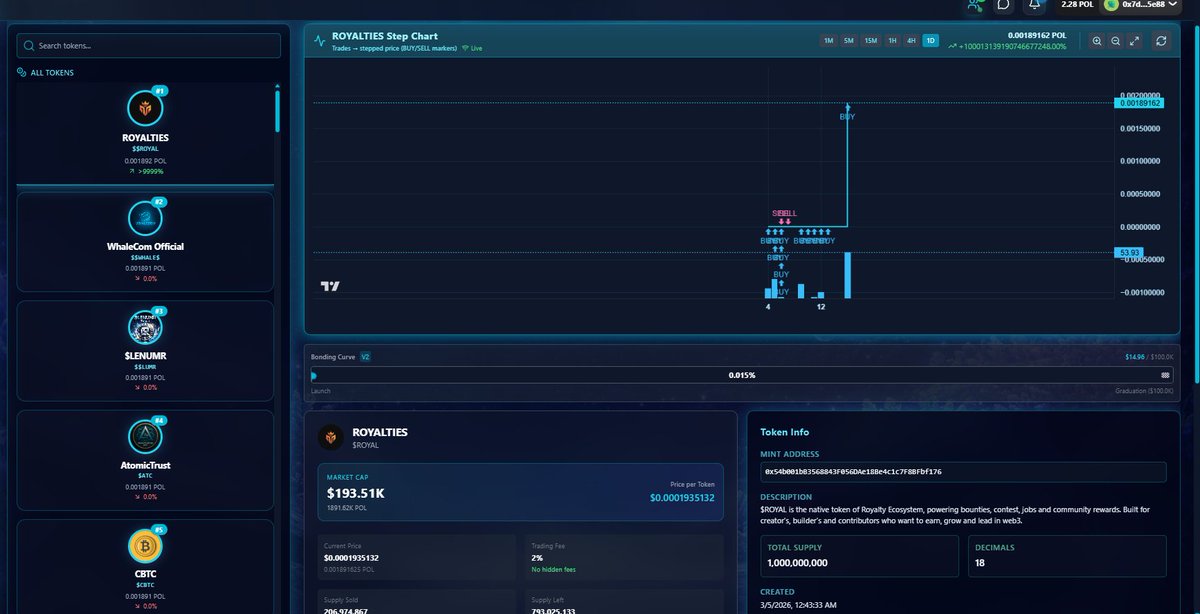Click the bonding curve progress bar
This screenshot has width=1200, height=614.
click(x=740, y=375)
